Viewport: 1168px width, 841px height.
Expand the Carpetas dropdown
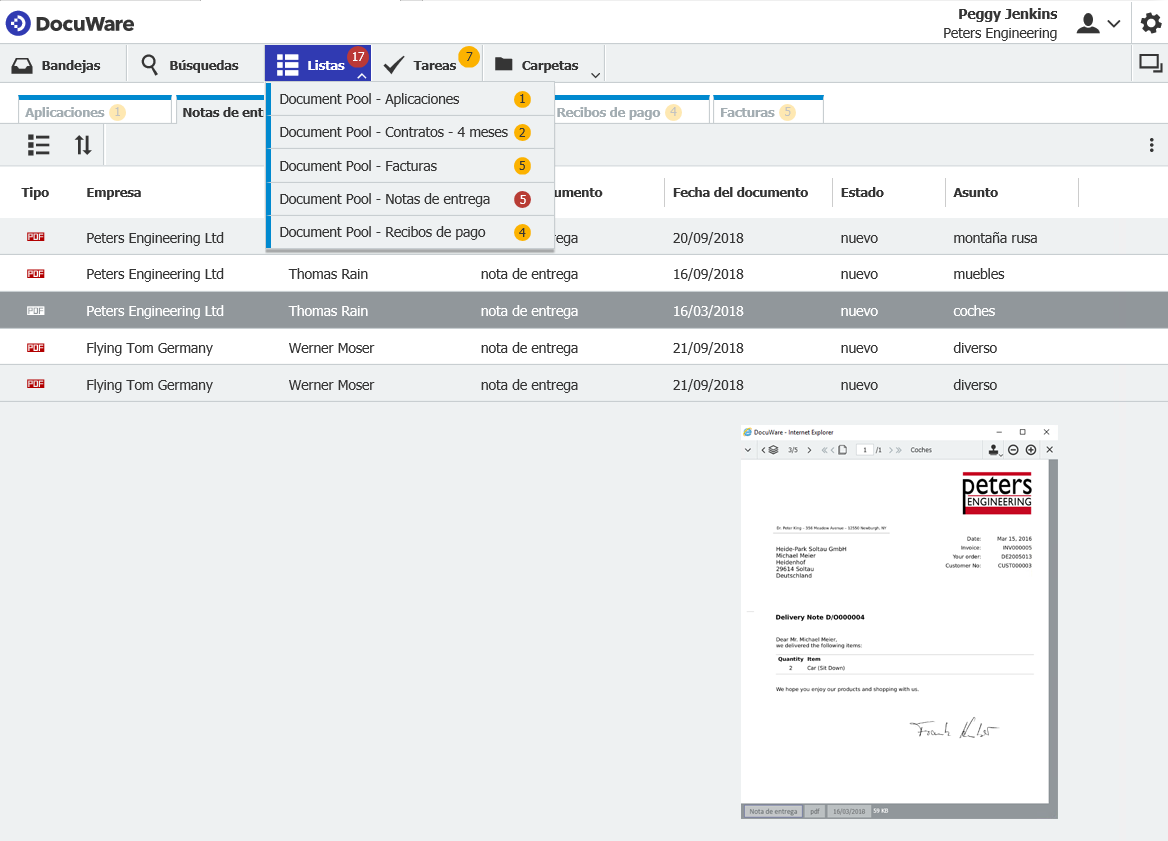[596, 75]
